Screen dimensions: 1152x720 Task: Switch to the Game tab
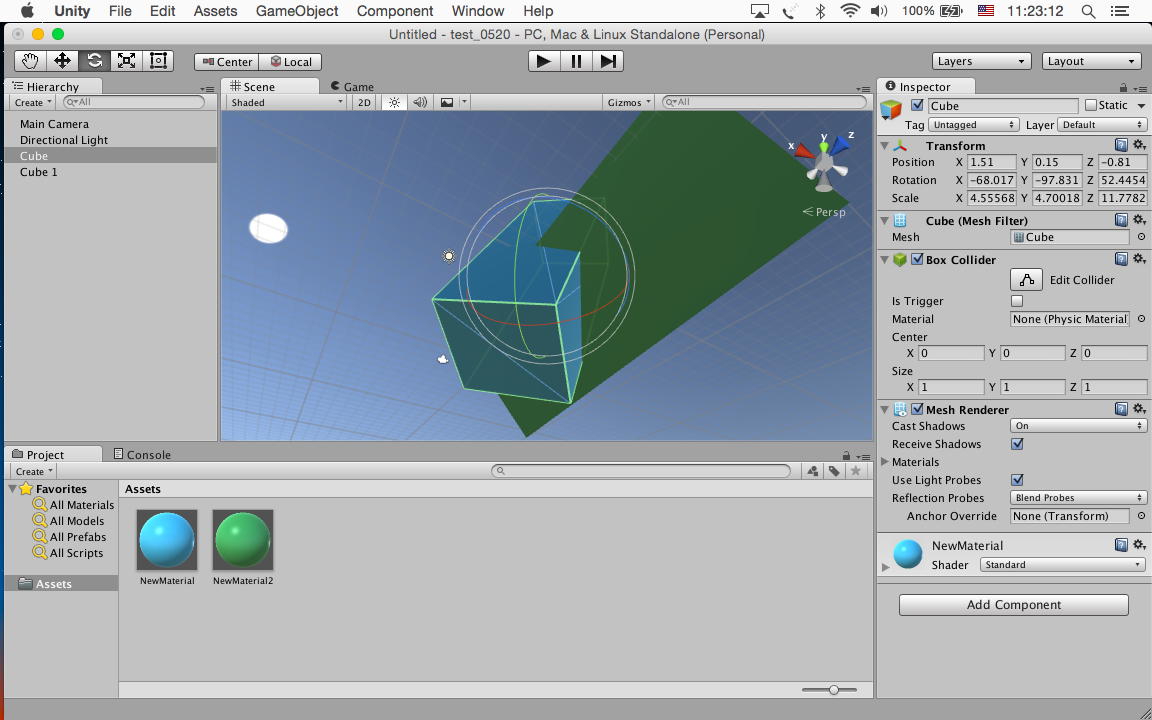coord(352,87)
